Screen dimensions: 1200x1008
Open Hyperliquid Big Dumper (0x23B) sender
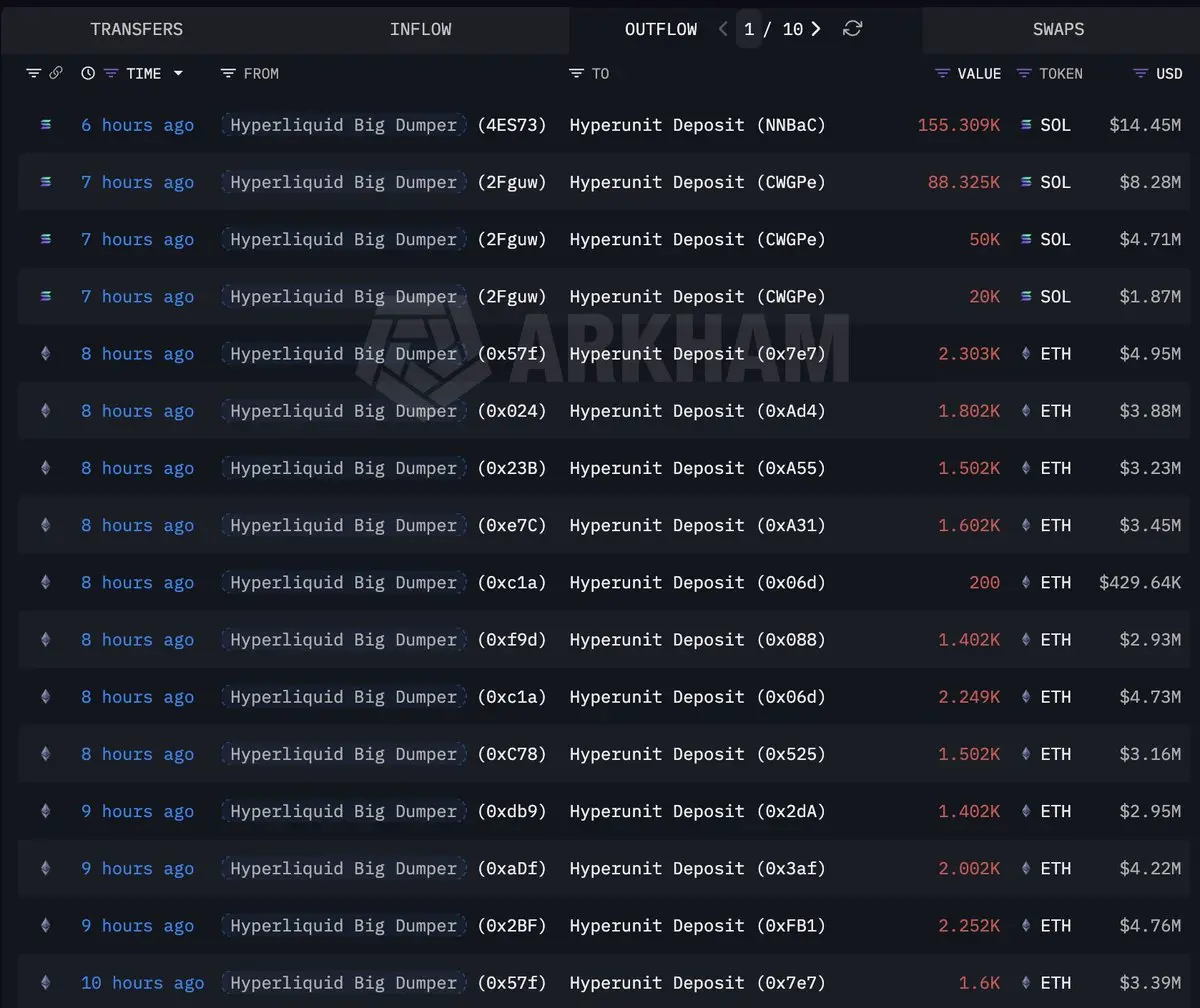click(x=384, y=468)
